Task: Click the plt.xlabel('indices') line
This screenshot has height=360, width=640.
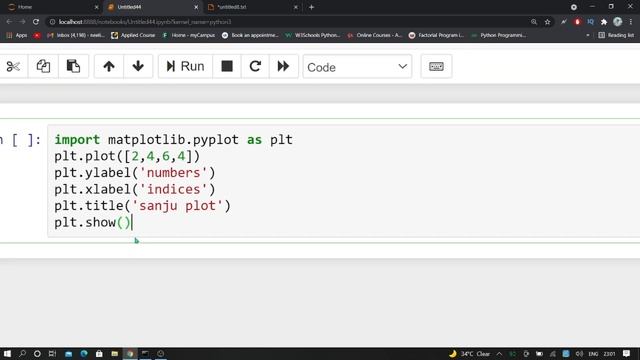Action: pos(135,189)
